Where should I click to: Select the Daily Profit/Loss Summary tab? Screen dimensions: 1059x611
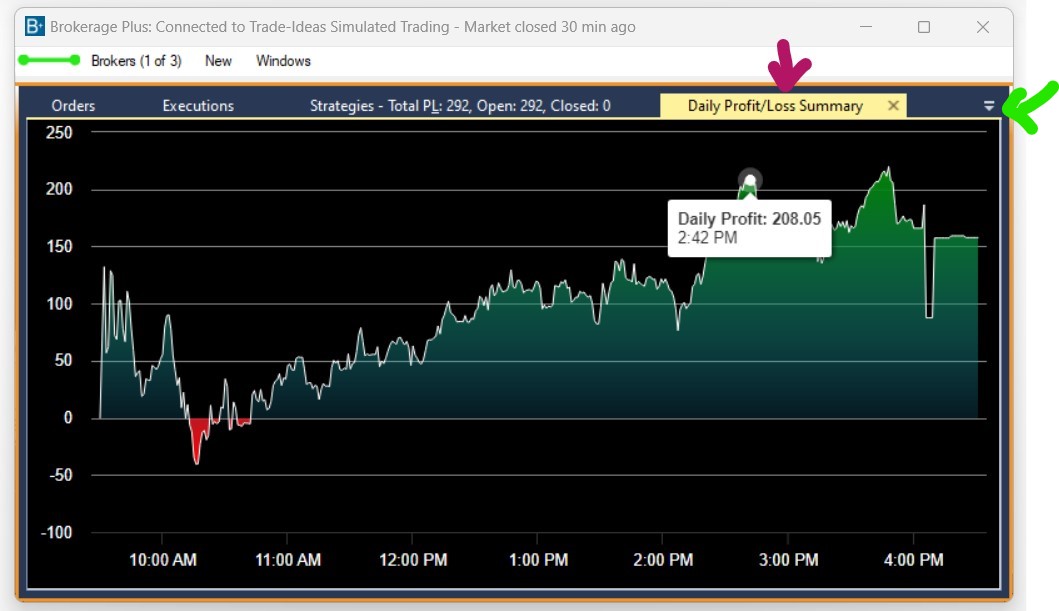[774, 106]
